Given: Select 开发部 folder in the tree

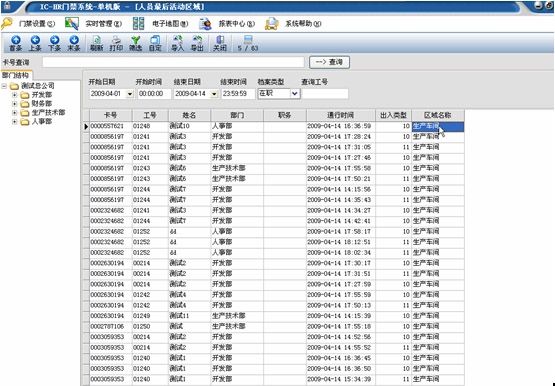Looking at the screenshot, I should (x=42, y=95).
